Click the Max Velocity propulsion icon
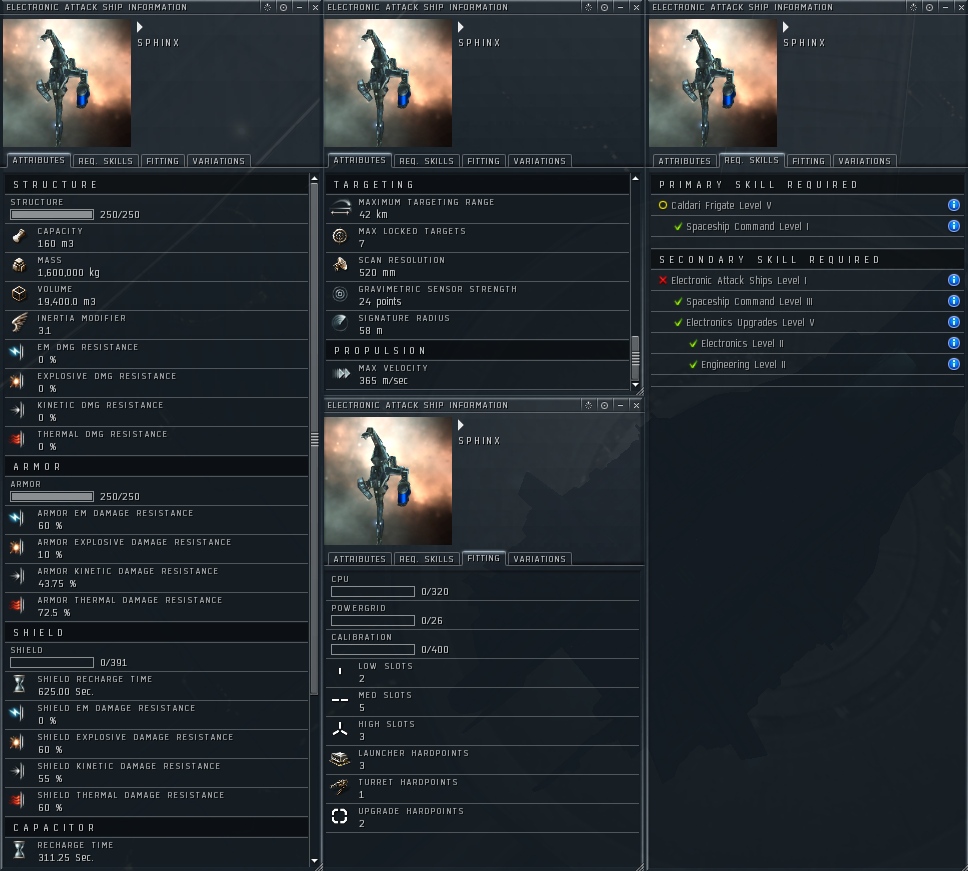The width and height of the screenshot is (968, 871). 341,373
